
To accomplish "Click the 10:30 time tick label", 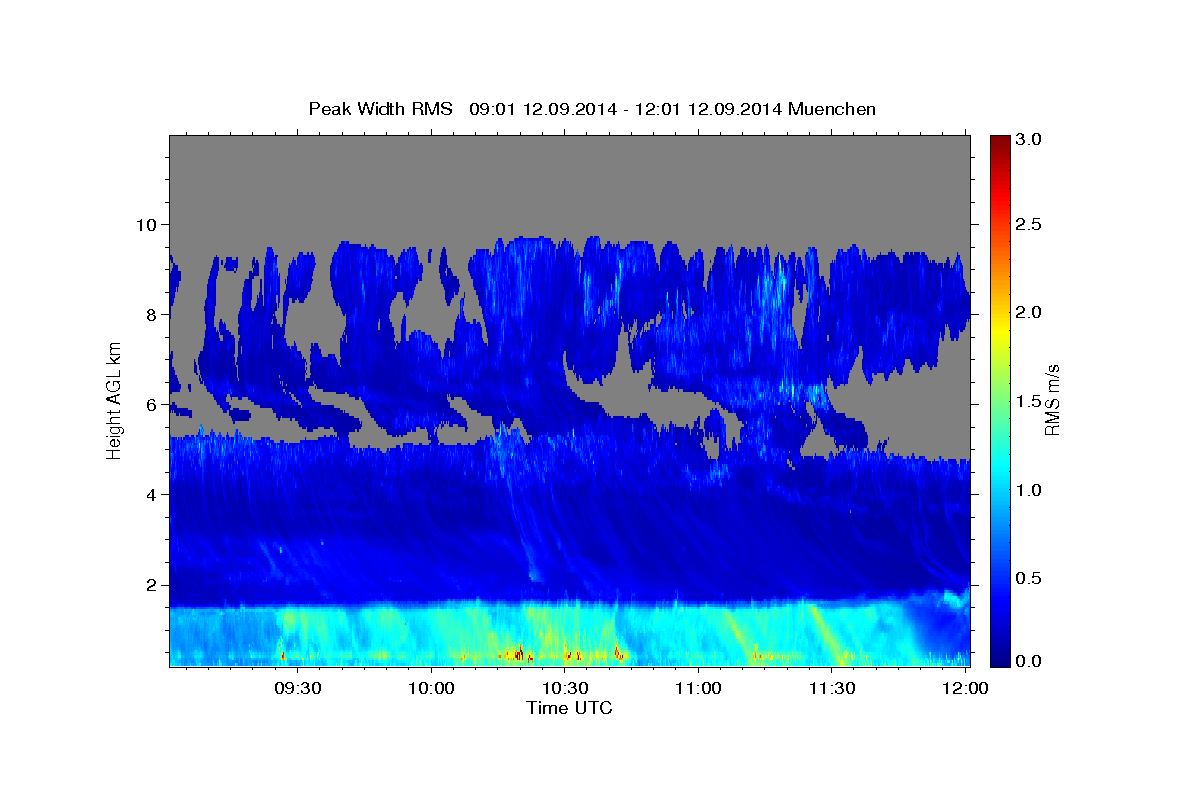I will 564,689.
